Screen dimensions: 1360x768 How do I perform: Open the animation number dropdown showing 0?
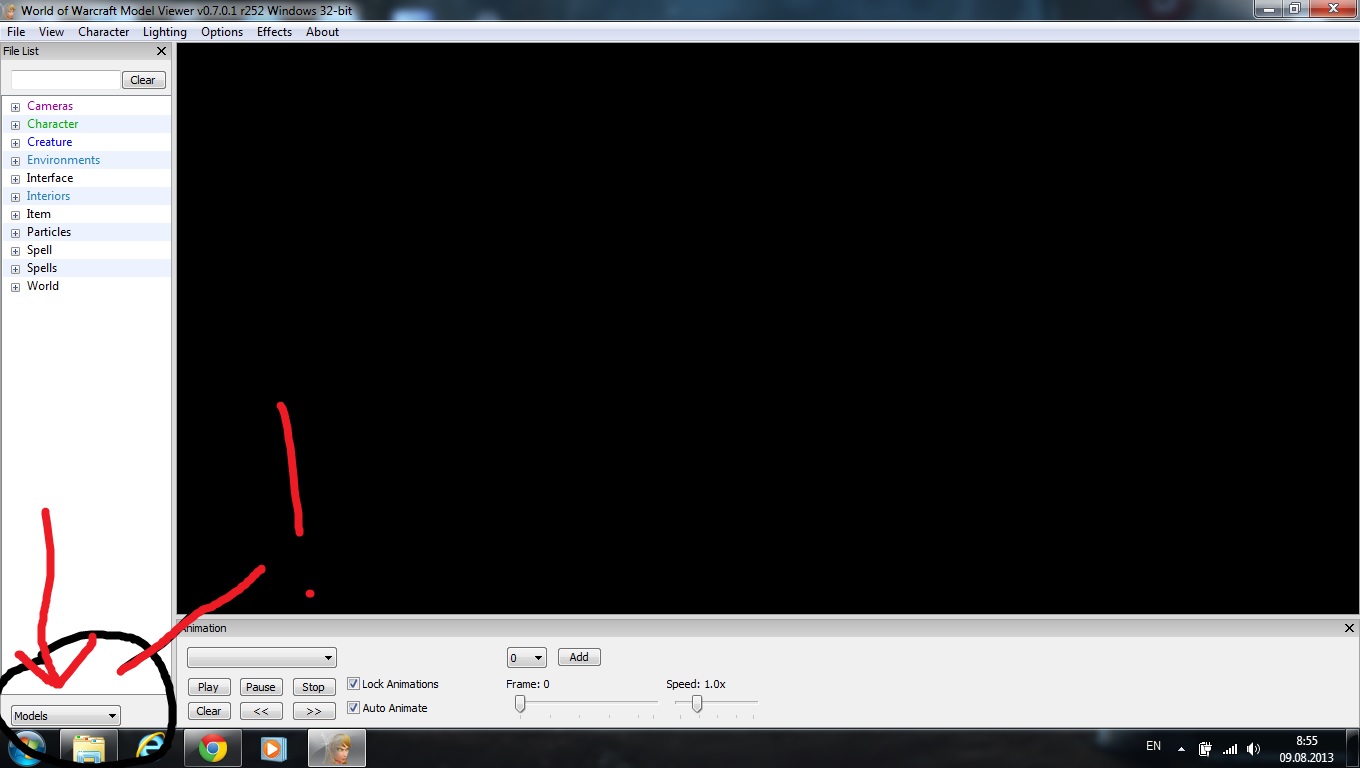click(527, 657)
